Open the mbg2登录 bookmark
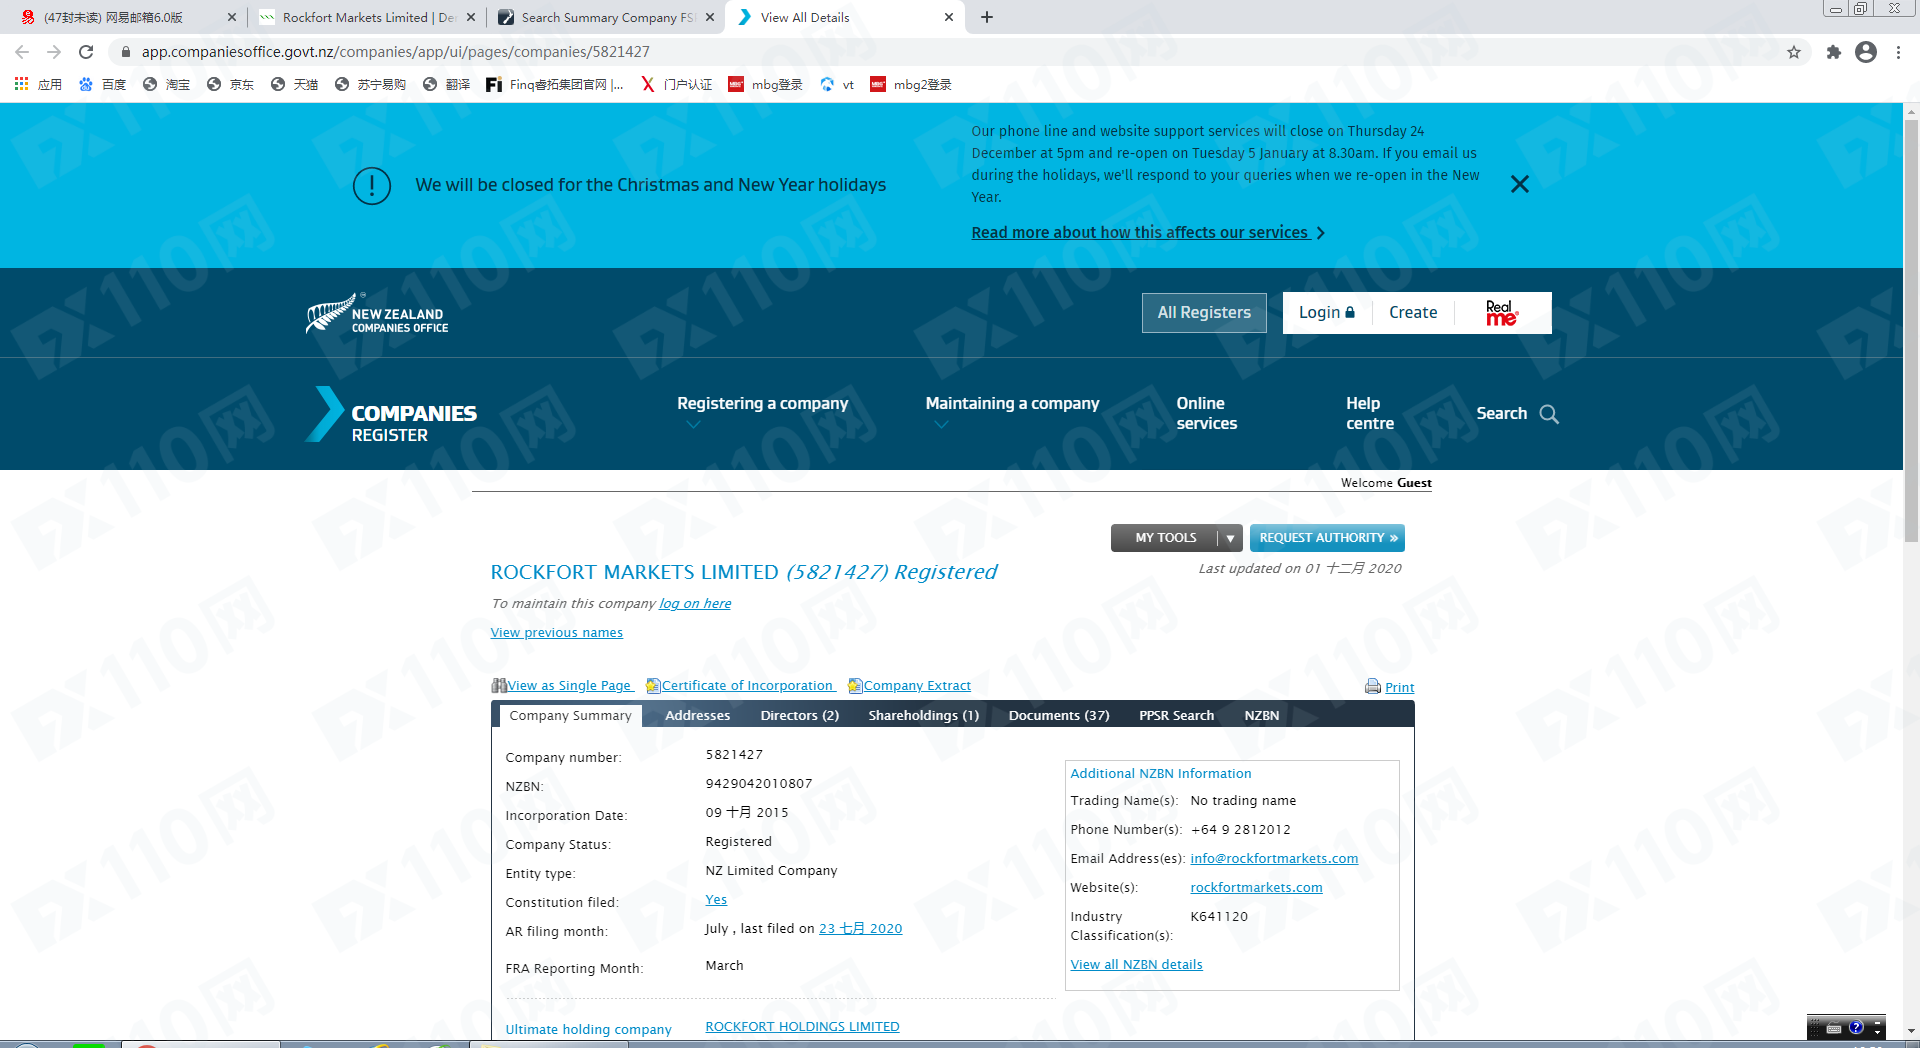Screen dimensions: 1920x1048 (911, 85)
